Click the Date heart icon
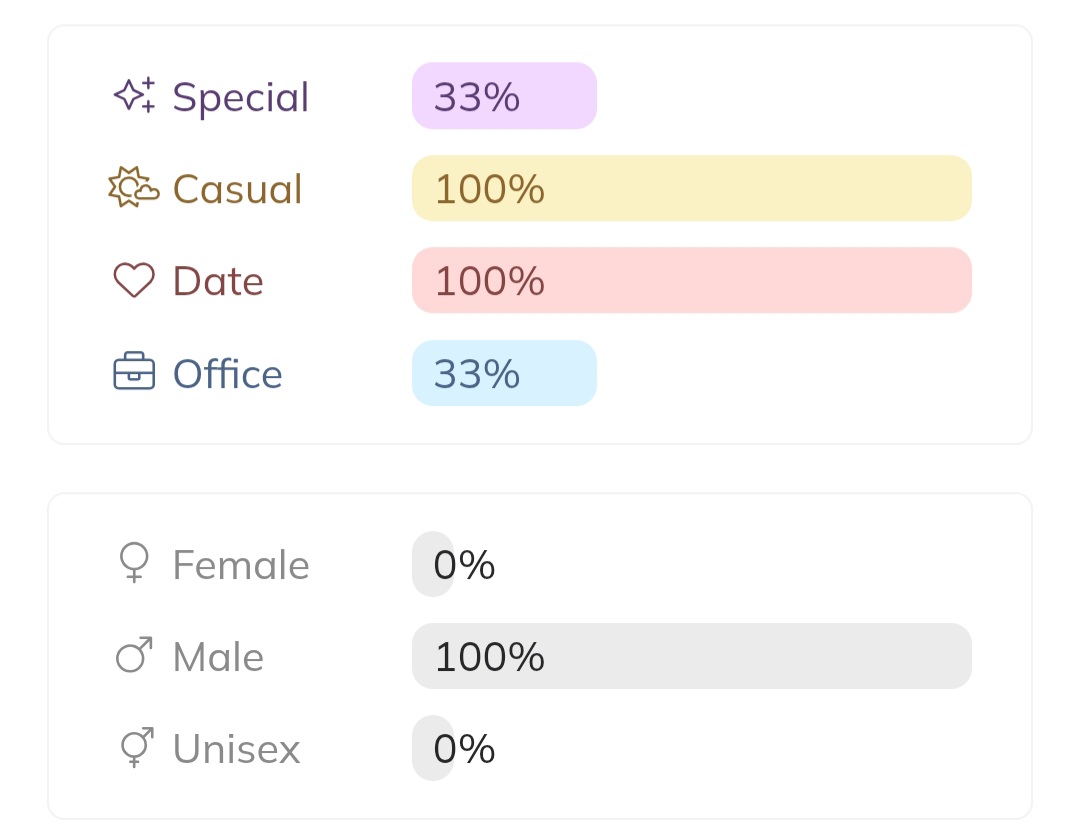 134,281
